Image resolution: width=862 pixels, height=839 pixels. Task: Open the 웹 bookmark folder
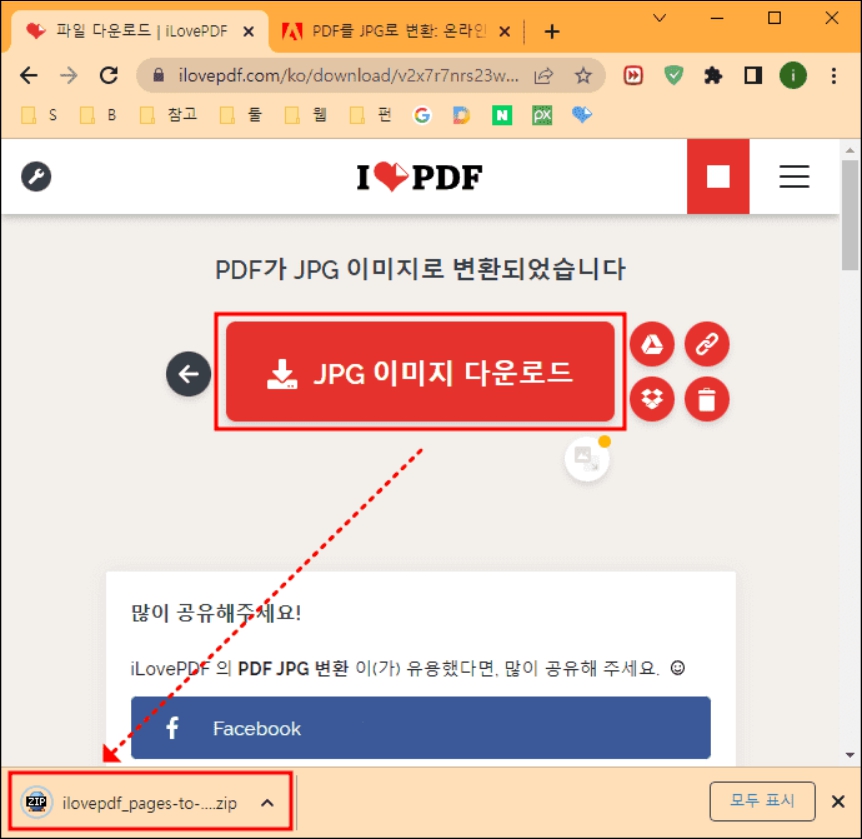pos(306,115)
